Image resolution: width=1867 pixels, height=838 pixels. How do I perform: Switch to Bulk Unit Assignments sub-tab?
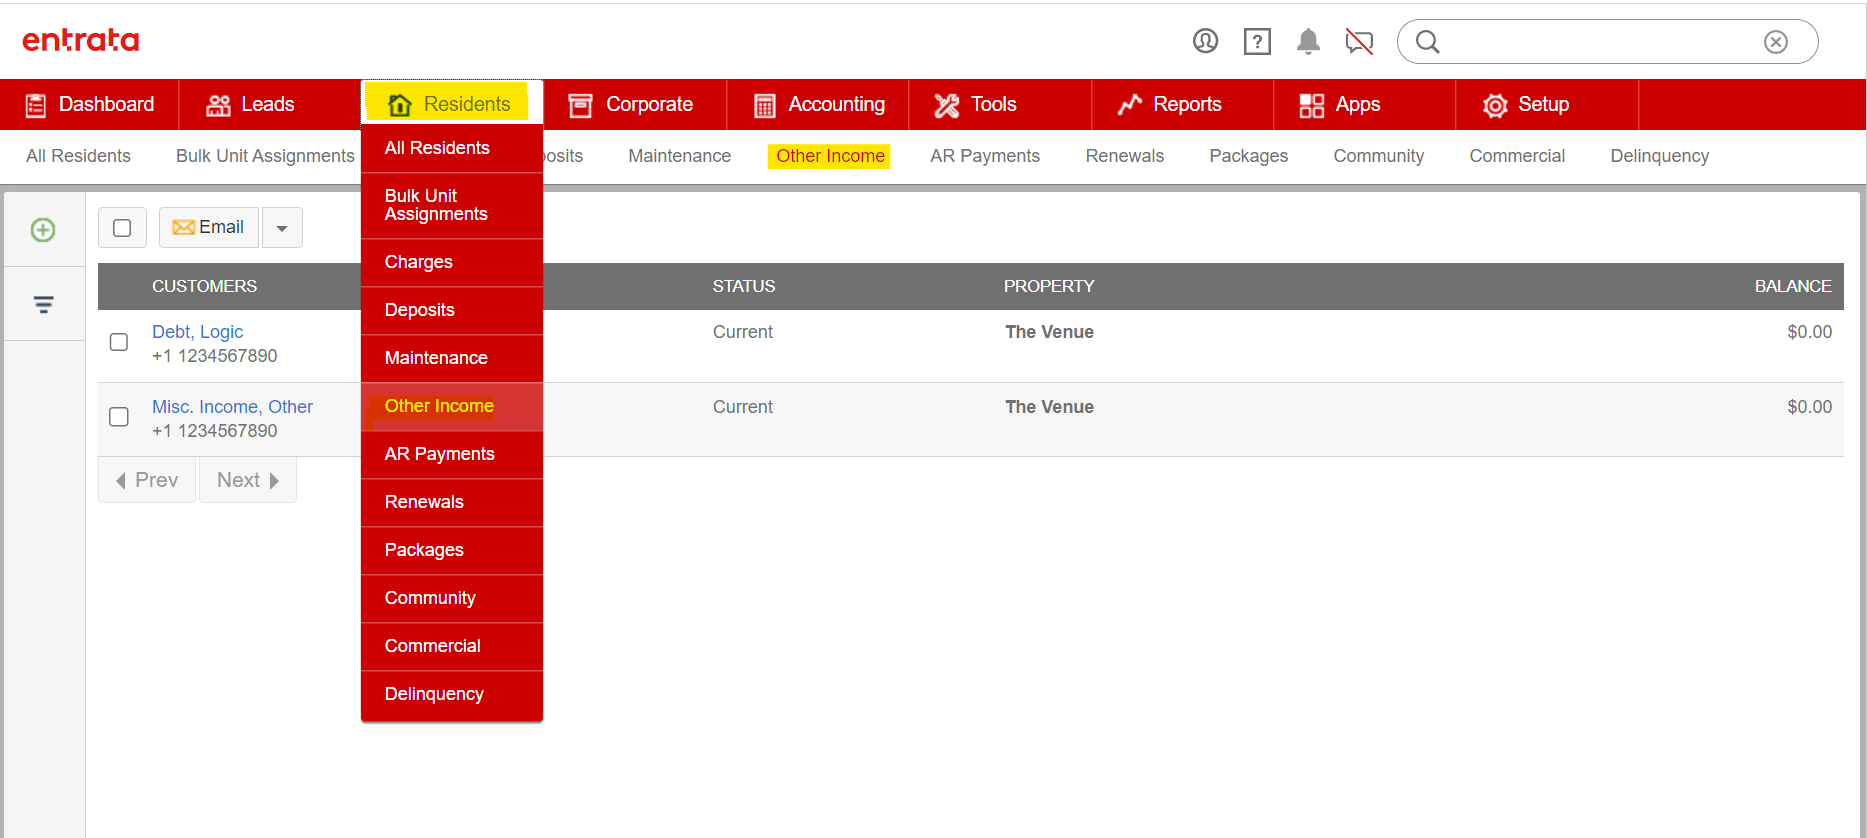265,156
